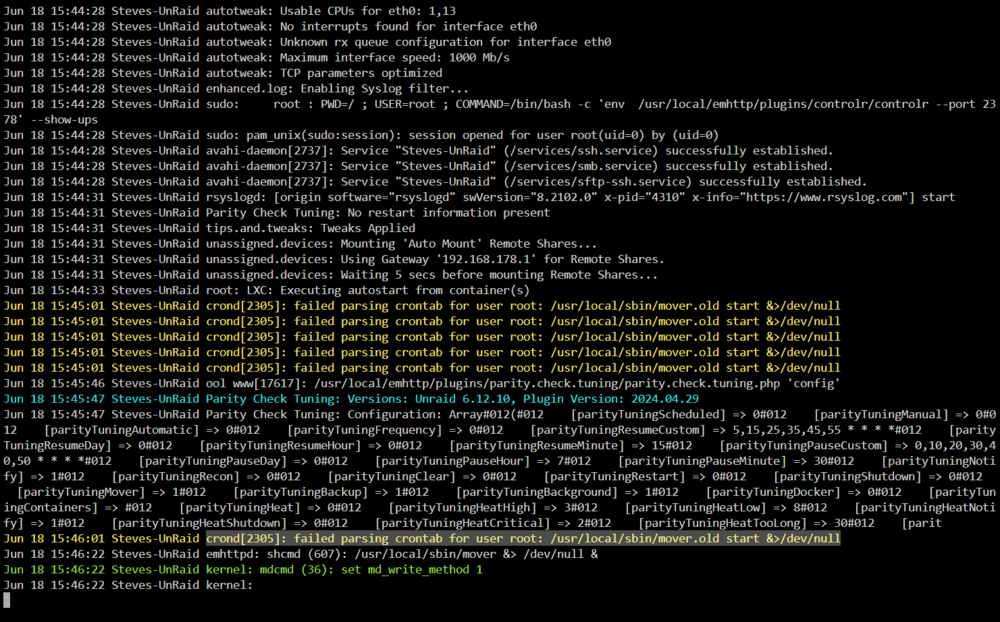The height and width of the screenshot is (622, 1000).
Task: Click 'Configuration: Array#012(#012' text
Action: pos(445,415)
